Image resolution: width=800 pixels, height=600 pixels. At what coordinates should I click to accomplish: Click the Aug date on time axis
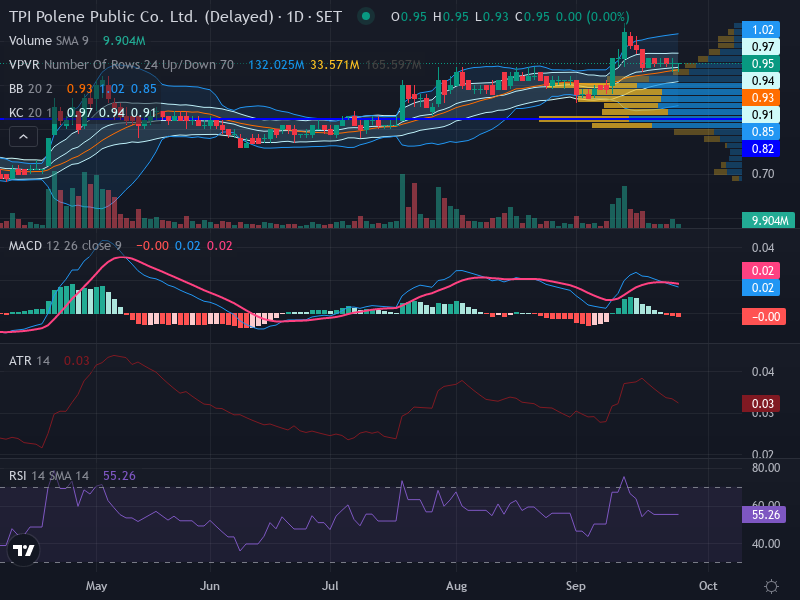456,586
